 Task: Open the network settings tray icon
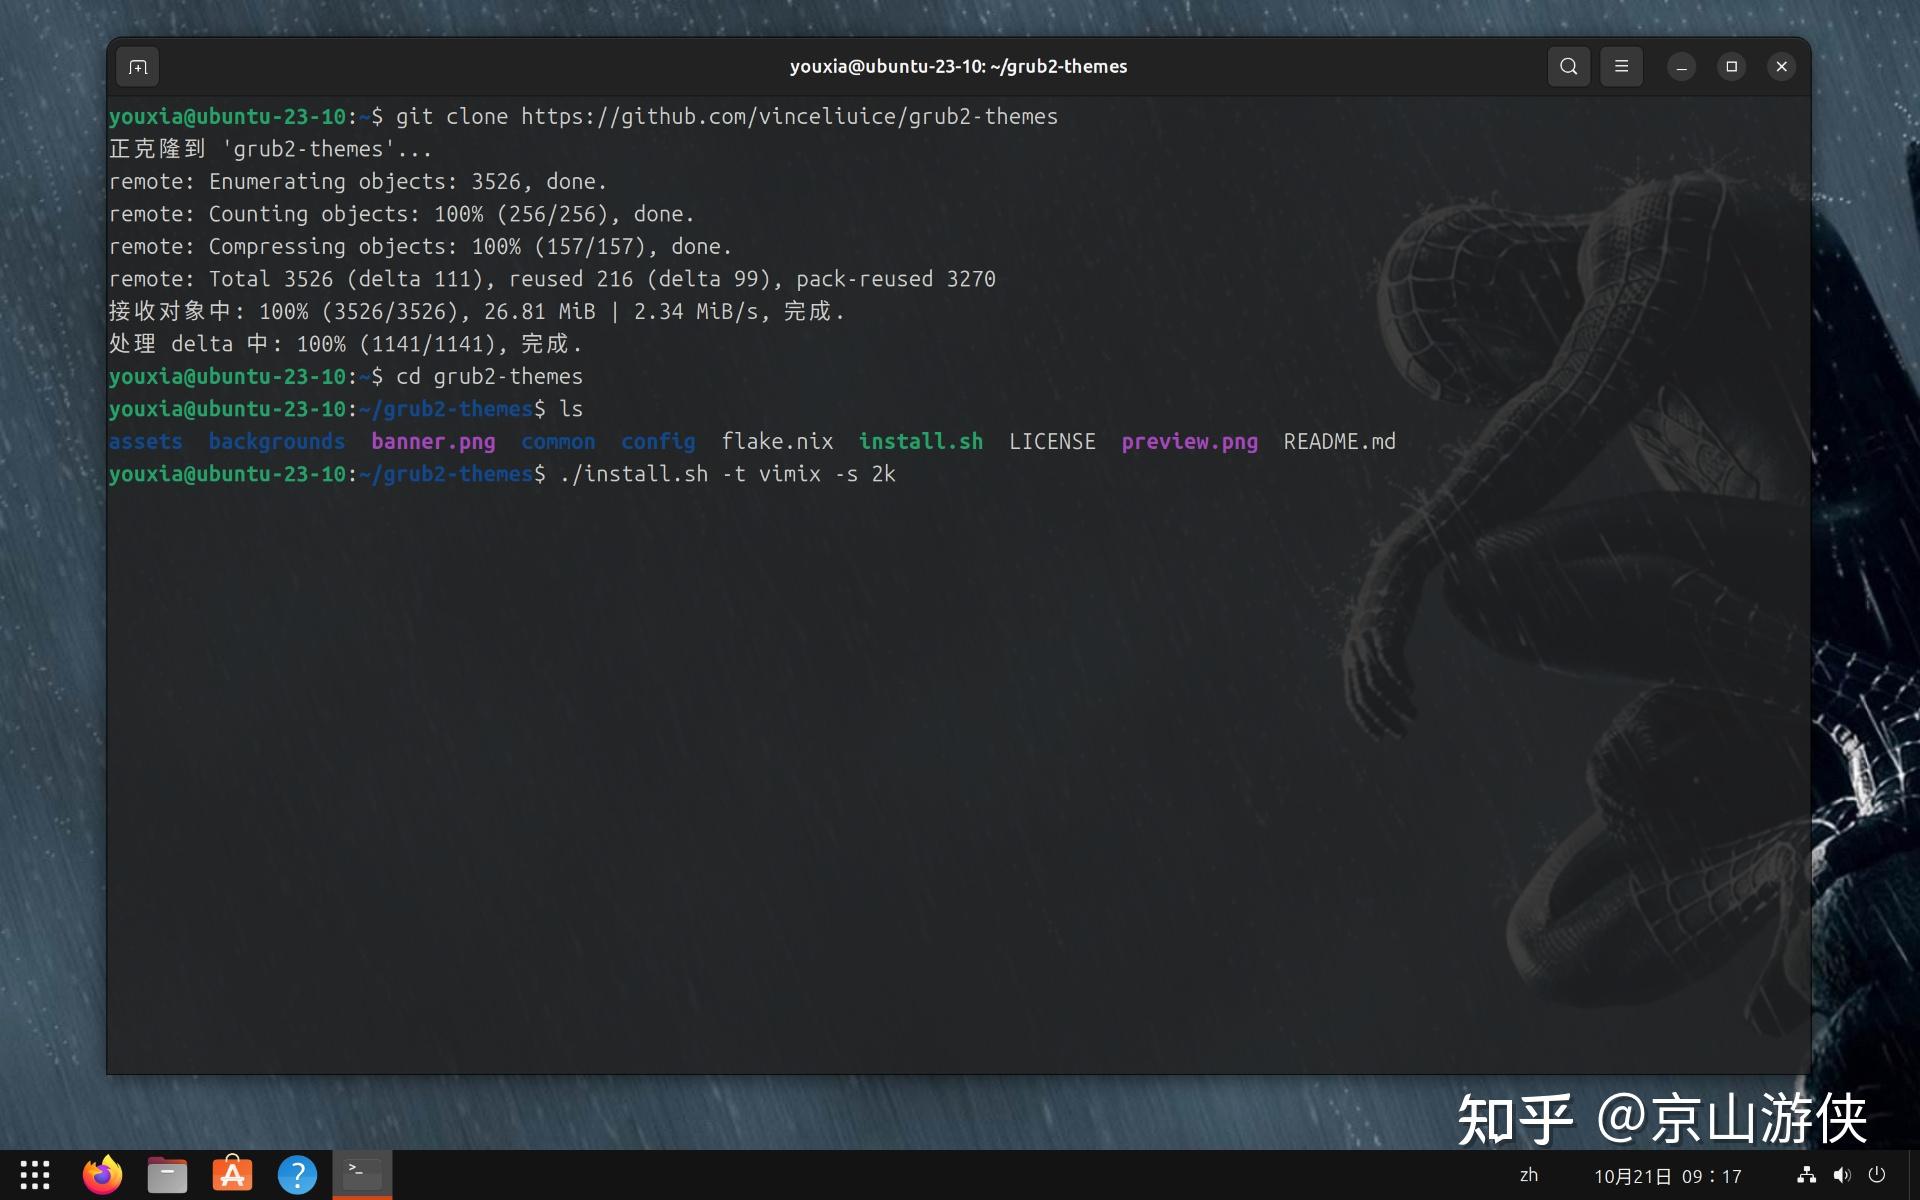[1808, 1176]
